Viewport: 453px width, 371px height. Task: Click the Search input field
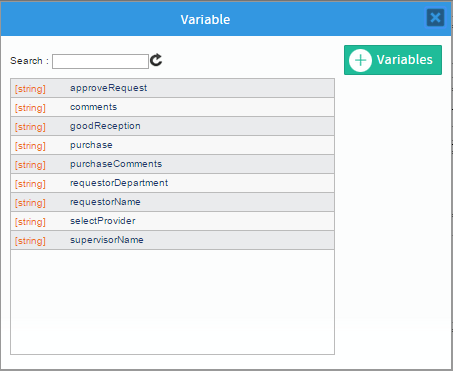(x=100, y=61)
